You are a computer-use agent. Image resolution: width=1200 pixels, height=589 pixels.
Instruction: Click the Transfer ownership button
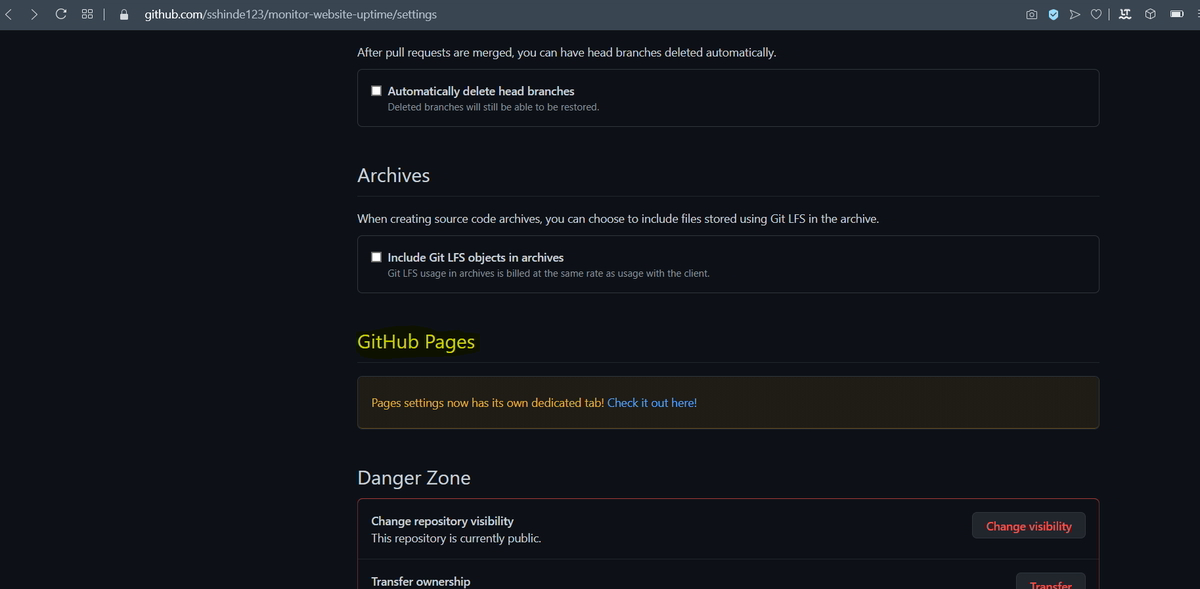(1050, 583)
